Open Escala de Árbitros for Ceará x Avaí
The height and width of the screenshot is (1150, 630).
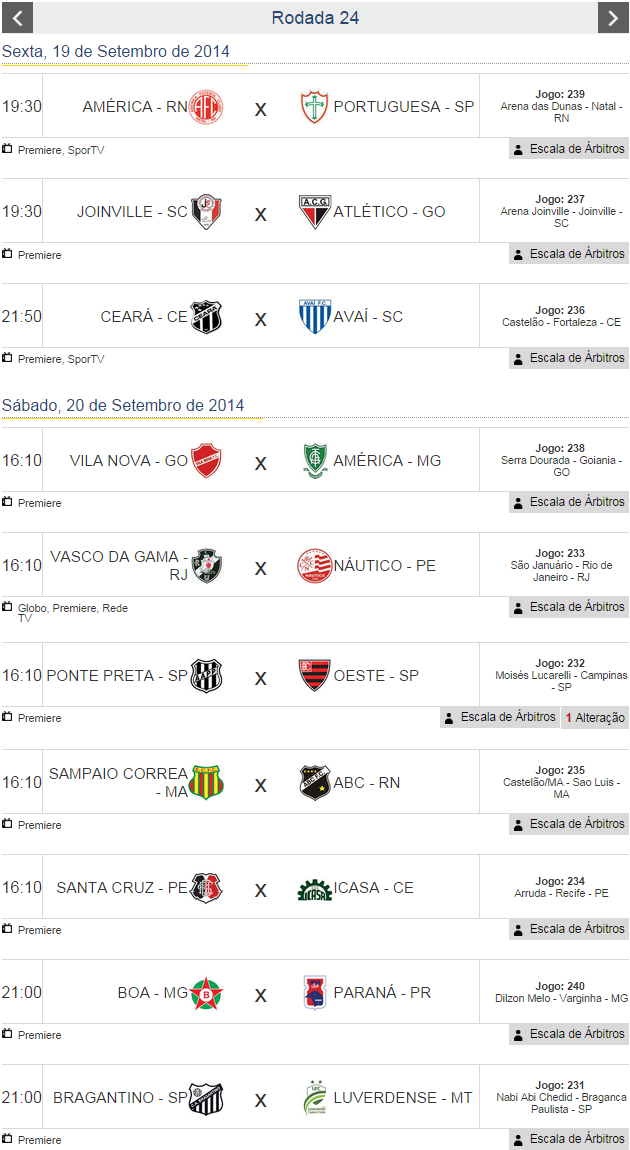click(x=568, y=358)
